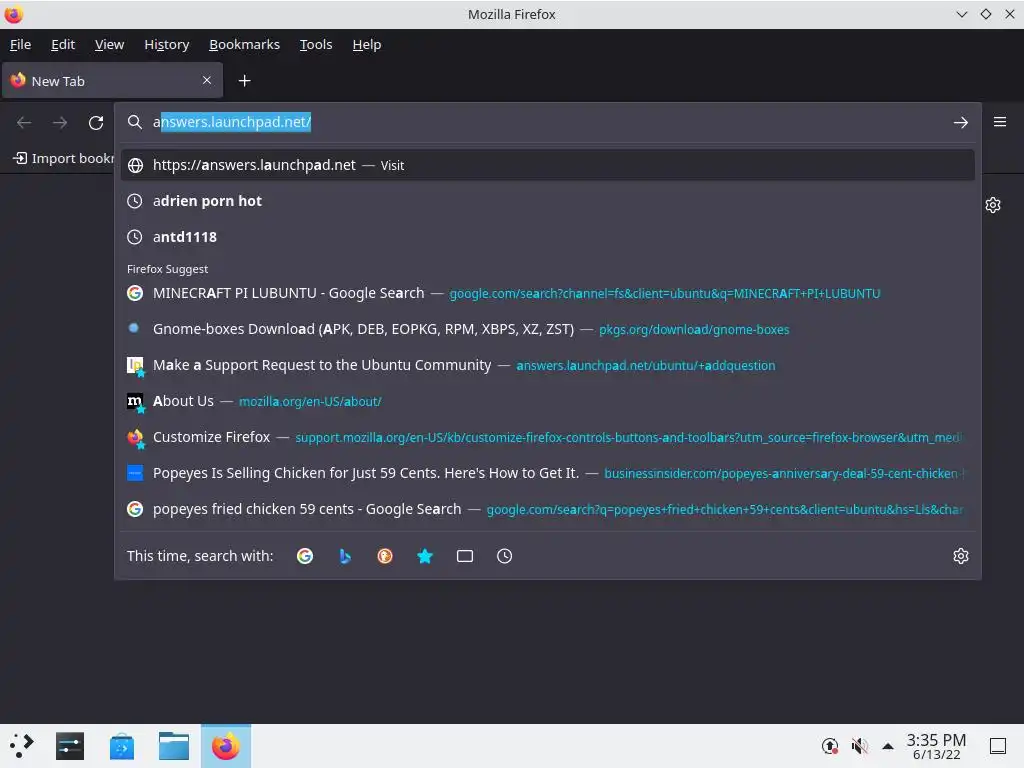1024x768 pixels.
Task: Open new tab page settings gear
Action: [993, 205]
